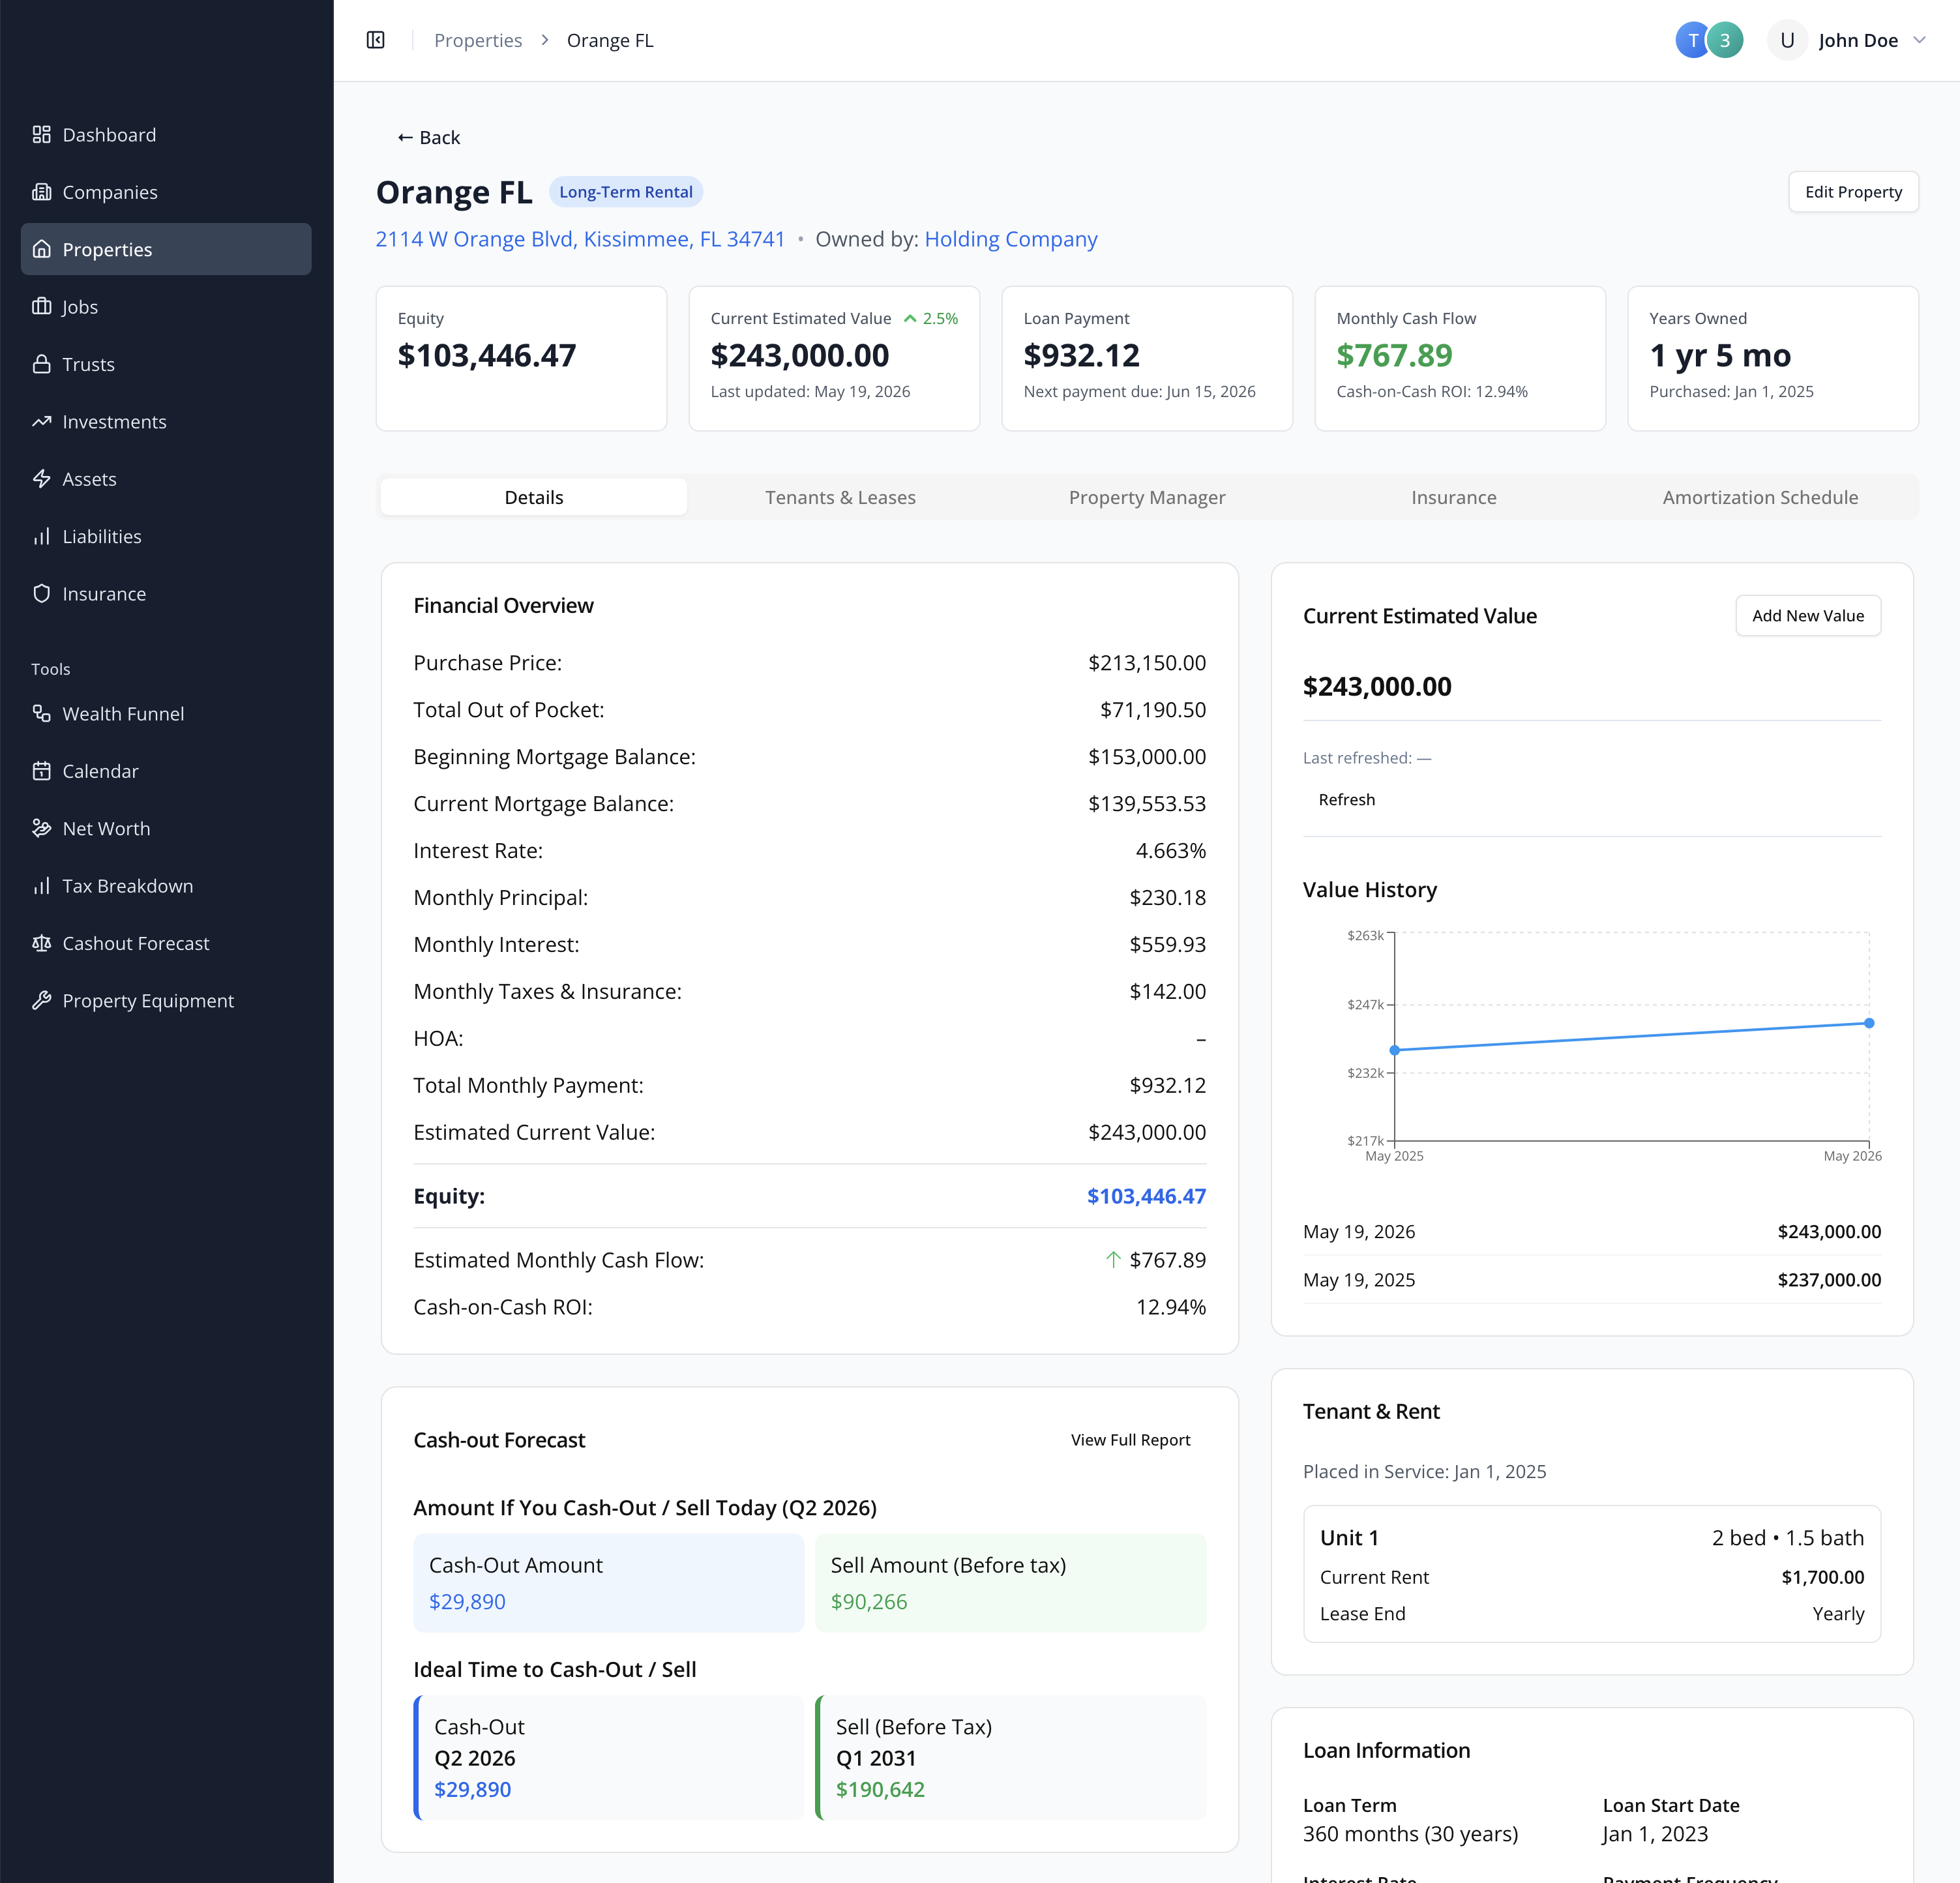This screenshot has width=1960, height=1883.
Task: Click the Cashout Forecast scale icon
Action: (x=41, y=943)
